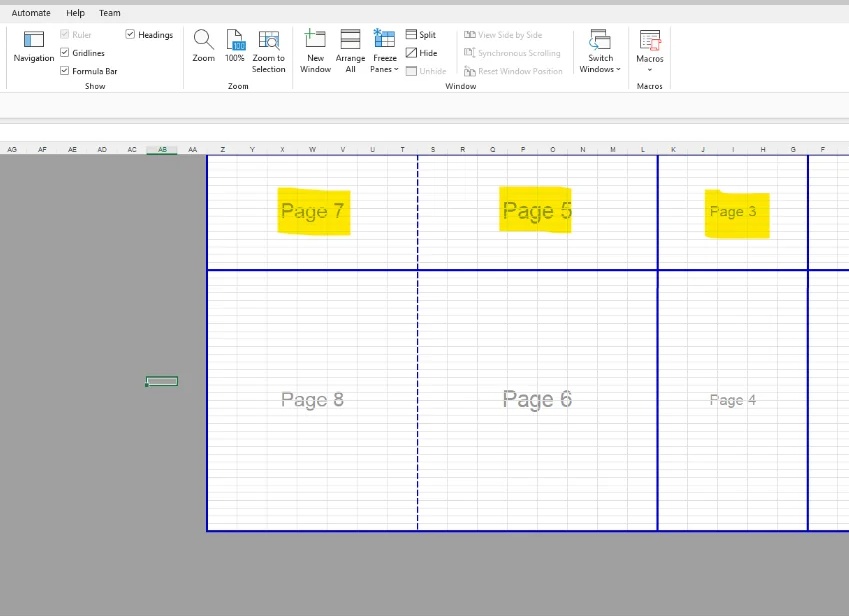Open the Navigation pane
849x616 pixels.
pyautogui.click(x=34, y=47)
